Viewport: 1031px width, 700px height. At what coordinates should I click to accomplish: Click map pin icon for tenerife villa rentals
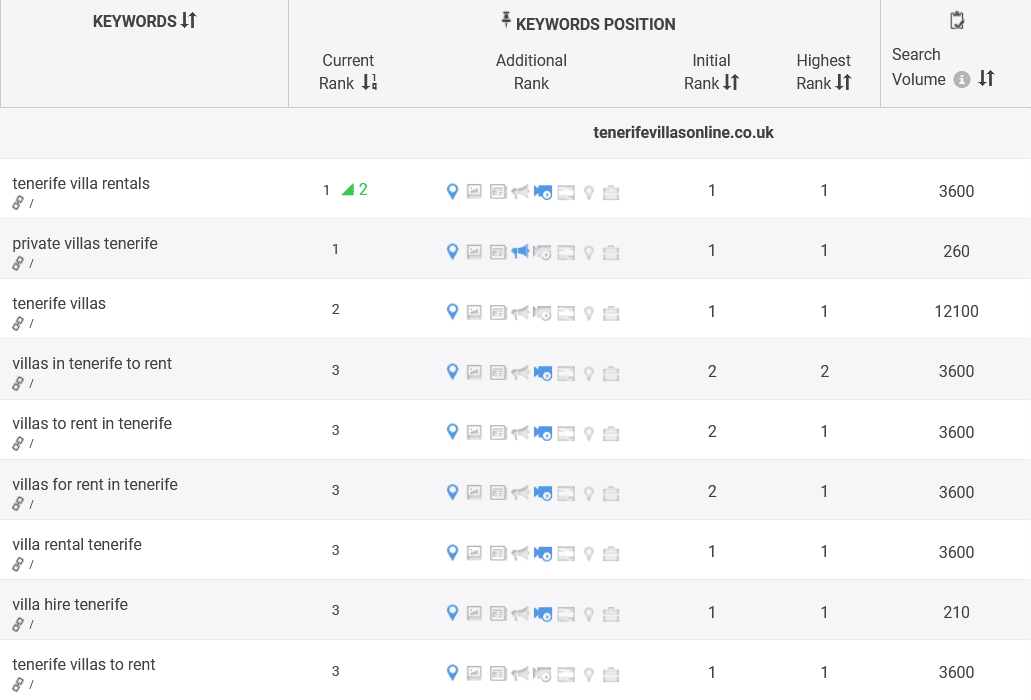tap(452, 192)
